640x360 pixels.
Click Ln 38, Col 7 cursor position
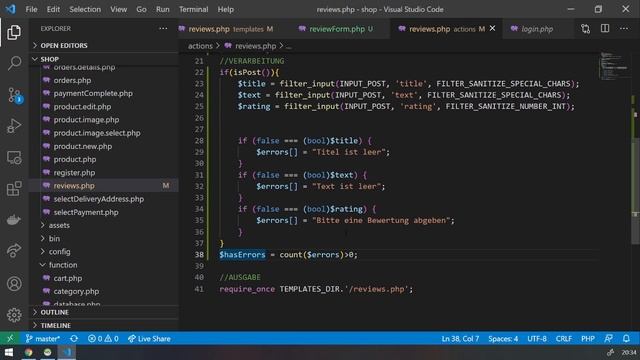tap(460, 339)
